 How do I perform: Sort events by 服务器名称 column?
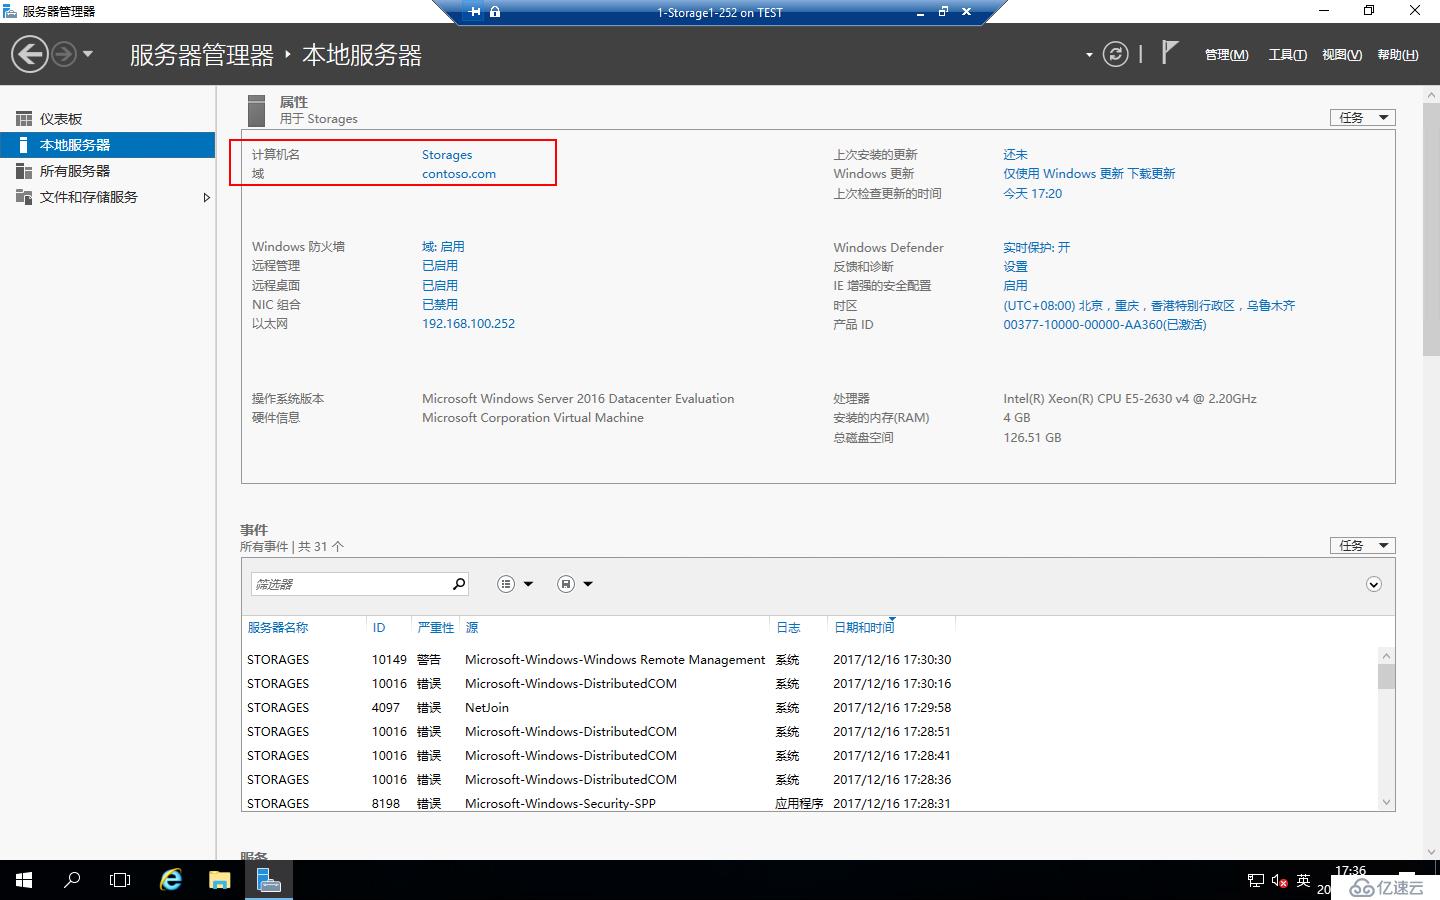[278, 628]
